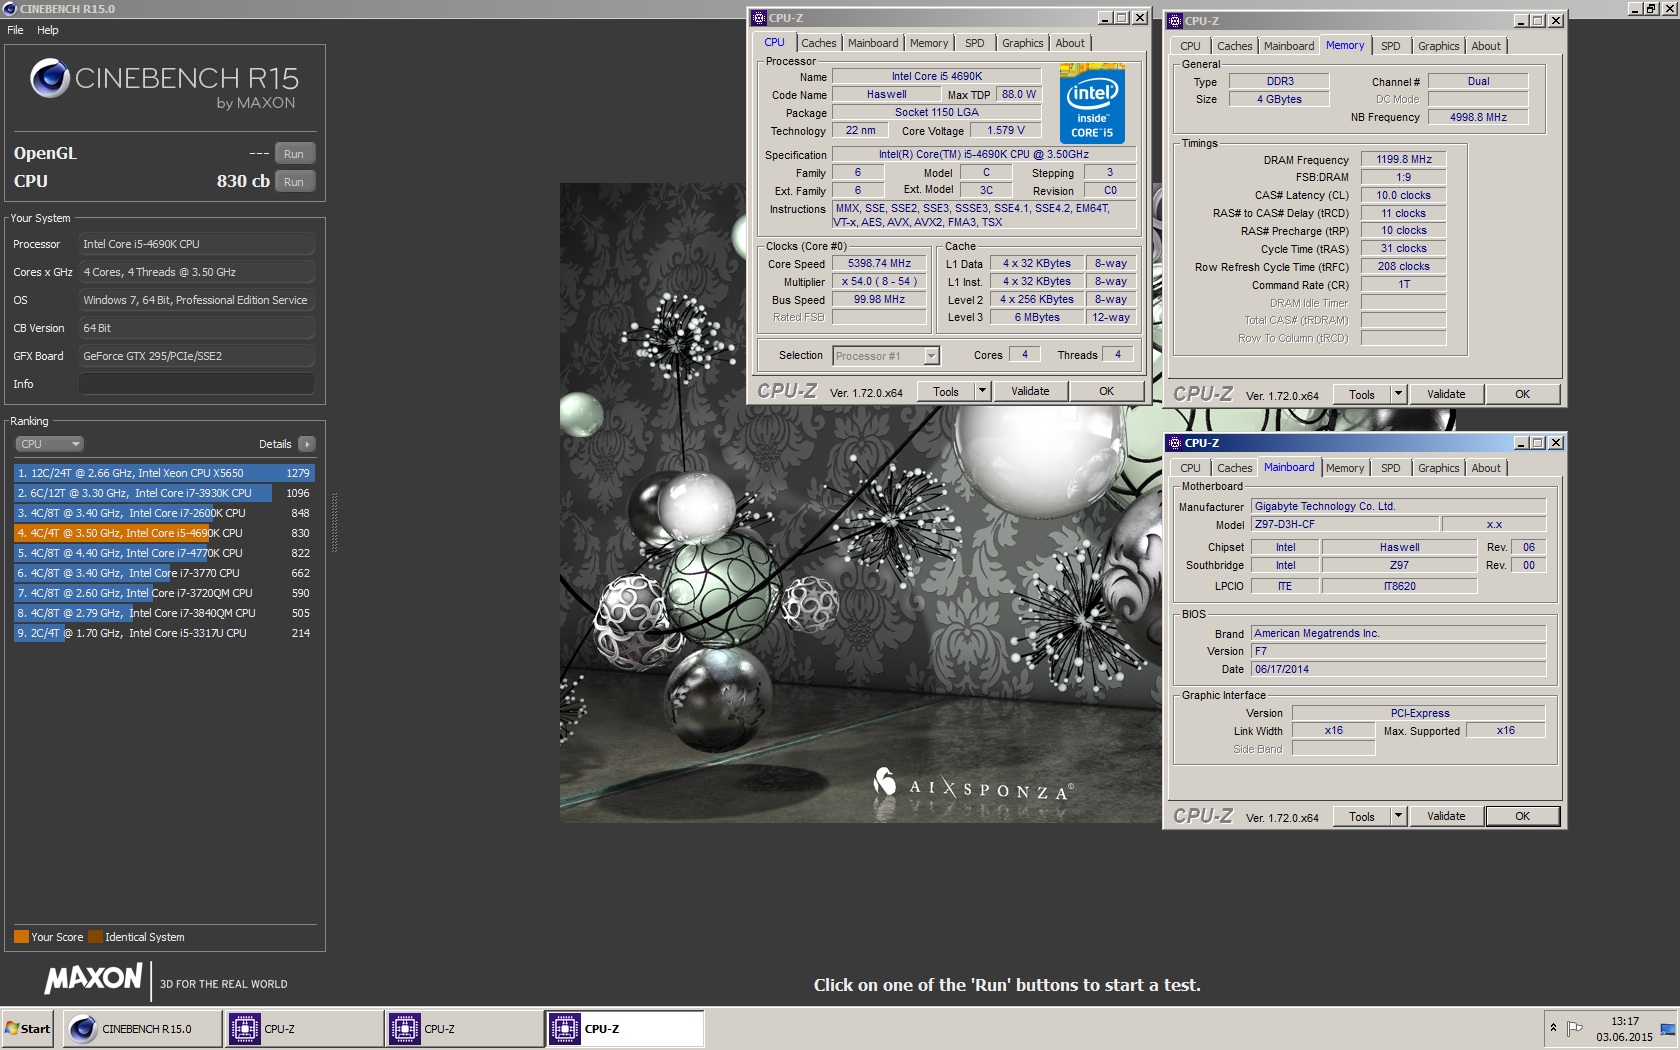
Task: Expand Tools dropdown arrow in Mainboard window
Action: click(x=1399, y=816)
